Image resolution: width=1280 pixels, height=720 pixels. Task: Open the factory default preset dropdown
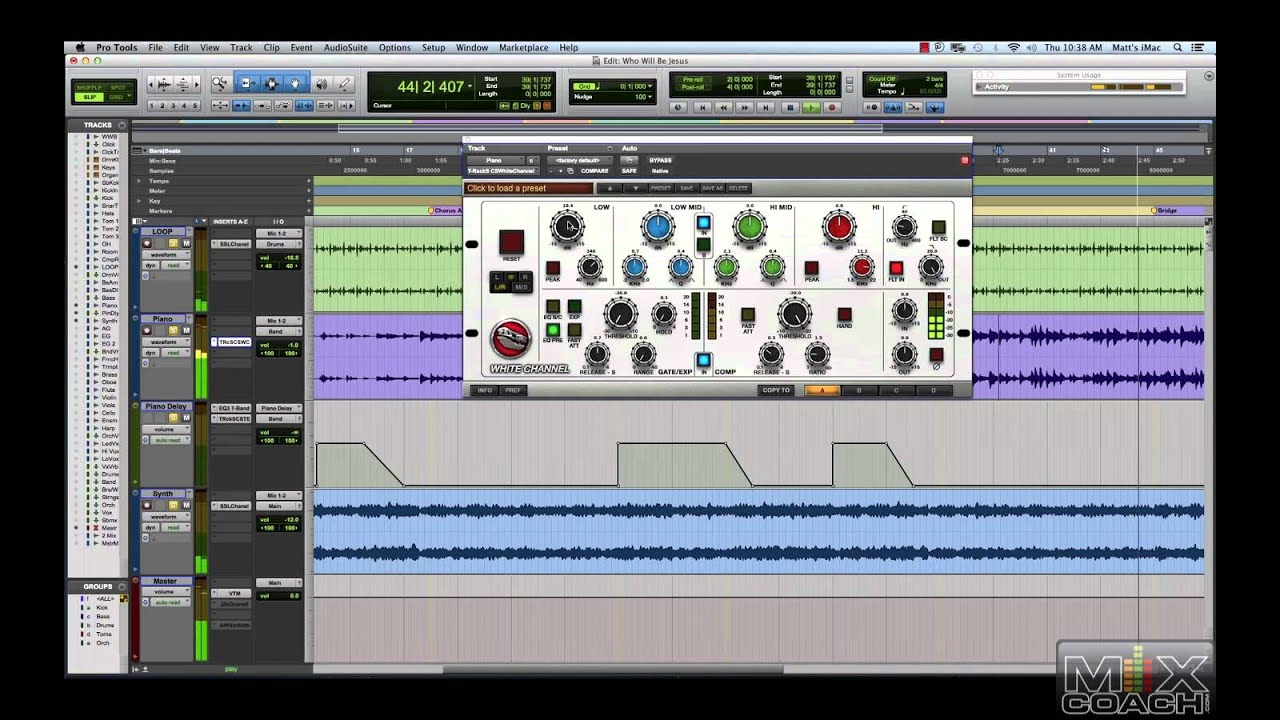578,160
